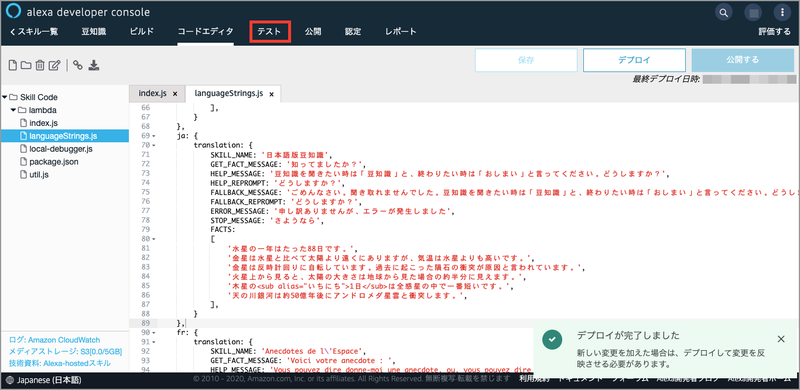
Task: Click 評価する link in header
Action: point(774,32)
